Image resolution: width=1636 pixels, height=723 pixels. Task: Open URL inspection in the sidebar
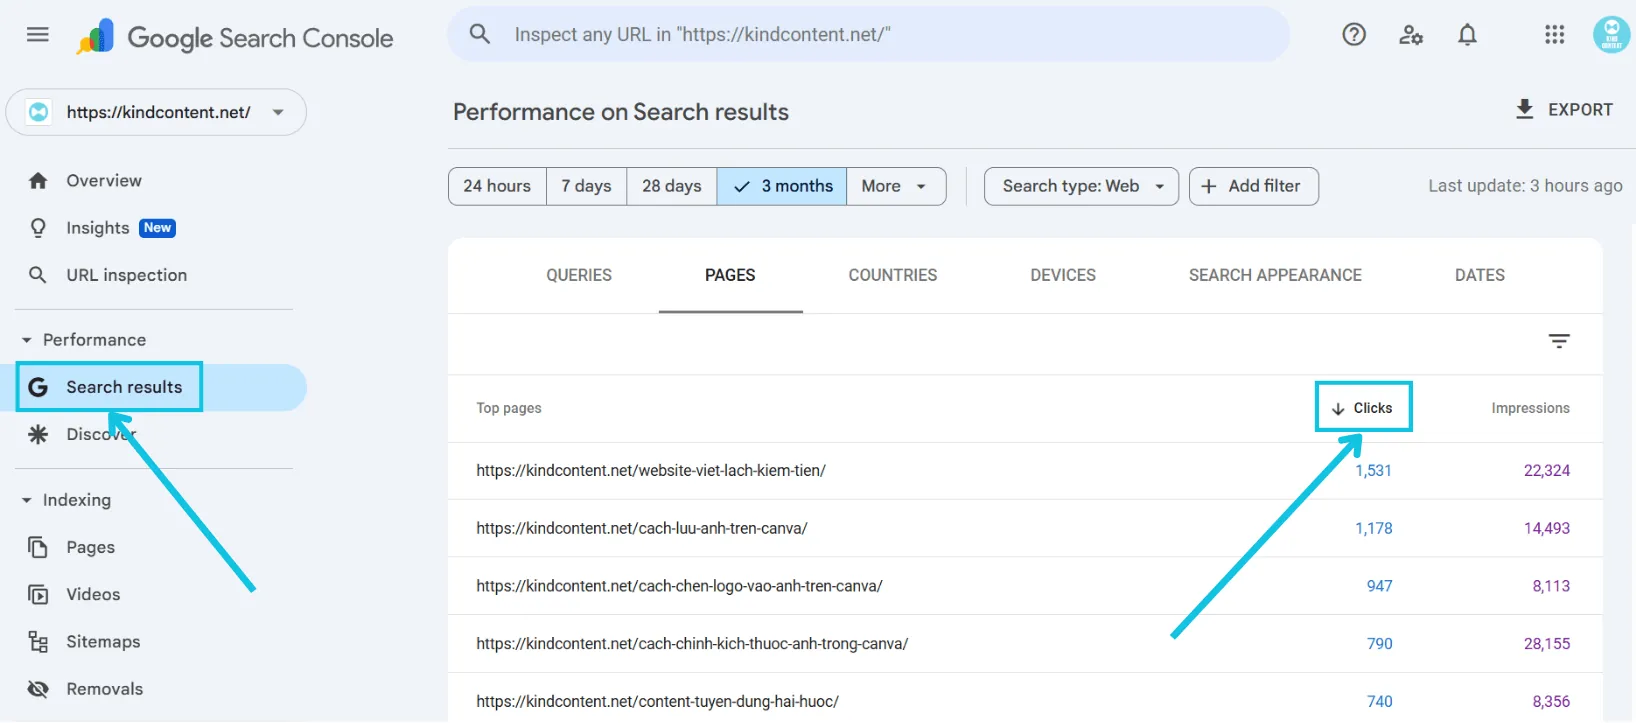coord(126,275)
